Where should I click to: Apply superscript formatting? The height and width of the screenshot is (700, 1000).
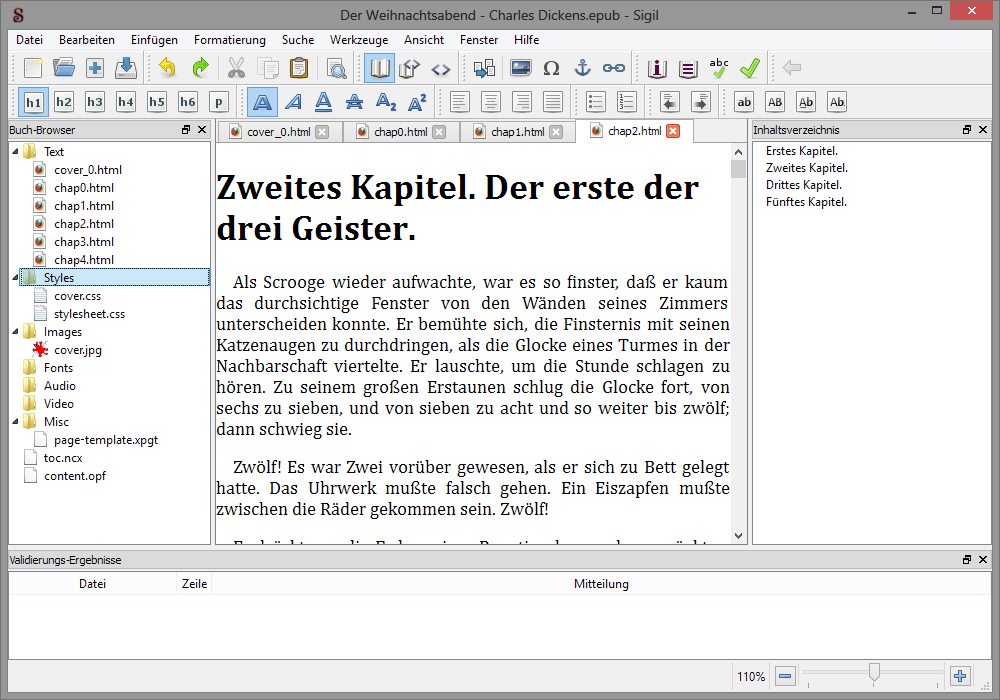[x=417, y=102]
